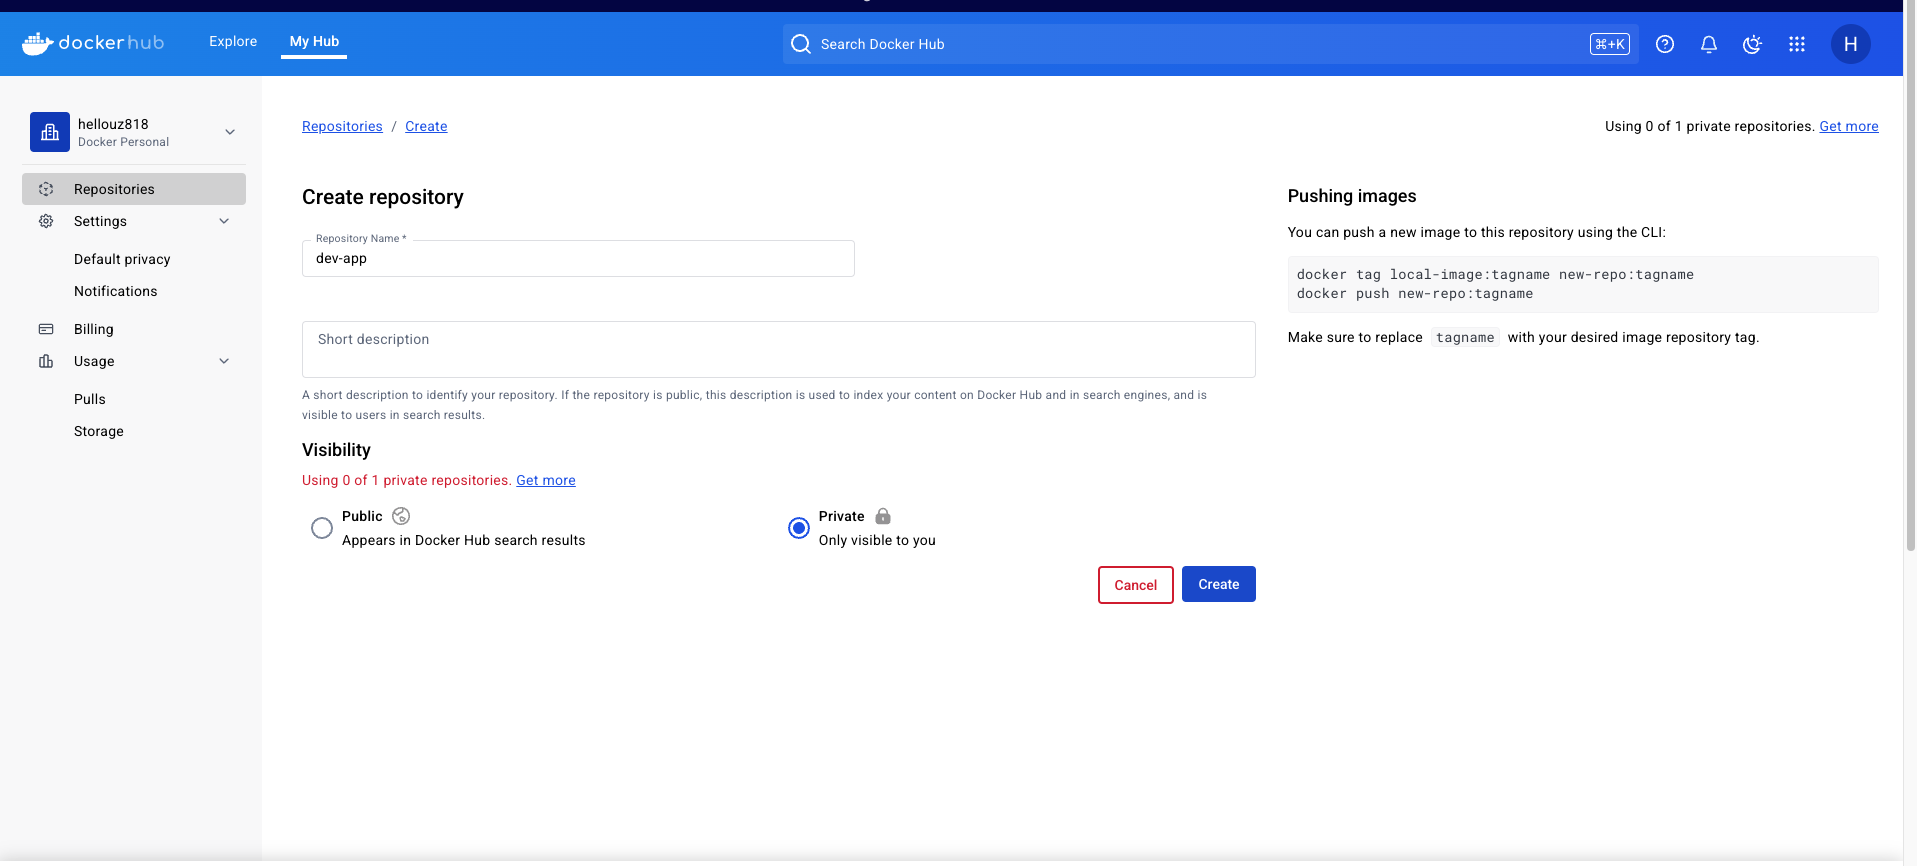Open Notifications settings in the sidebar
This screenshot has height=866, width=1917.
(115, 291)
